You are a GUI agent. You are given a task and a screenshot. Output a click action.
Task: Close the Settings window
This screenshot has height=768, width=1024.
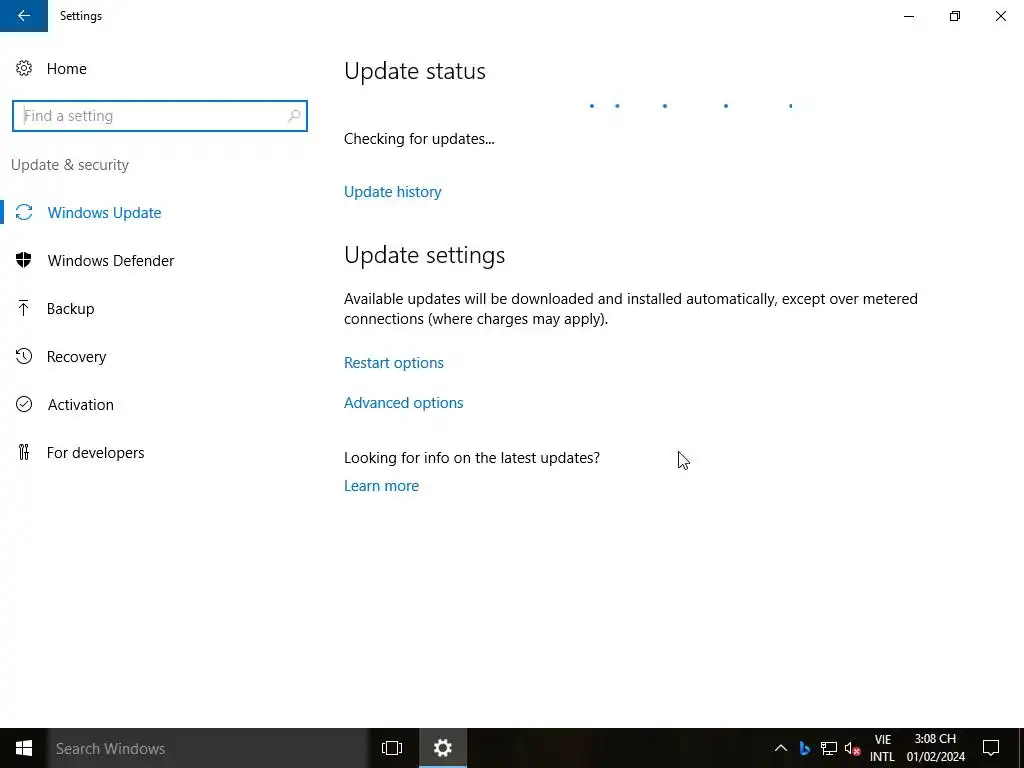[1000, 16]
